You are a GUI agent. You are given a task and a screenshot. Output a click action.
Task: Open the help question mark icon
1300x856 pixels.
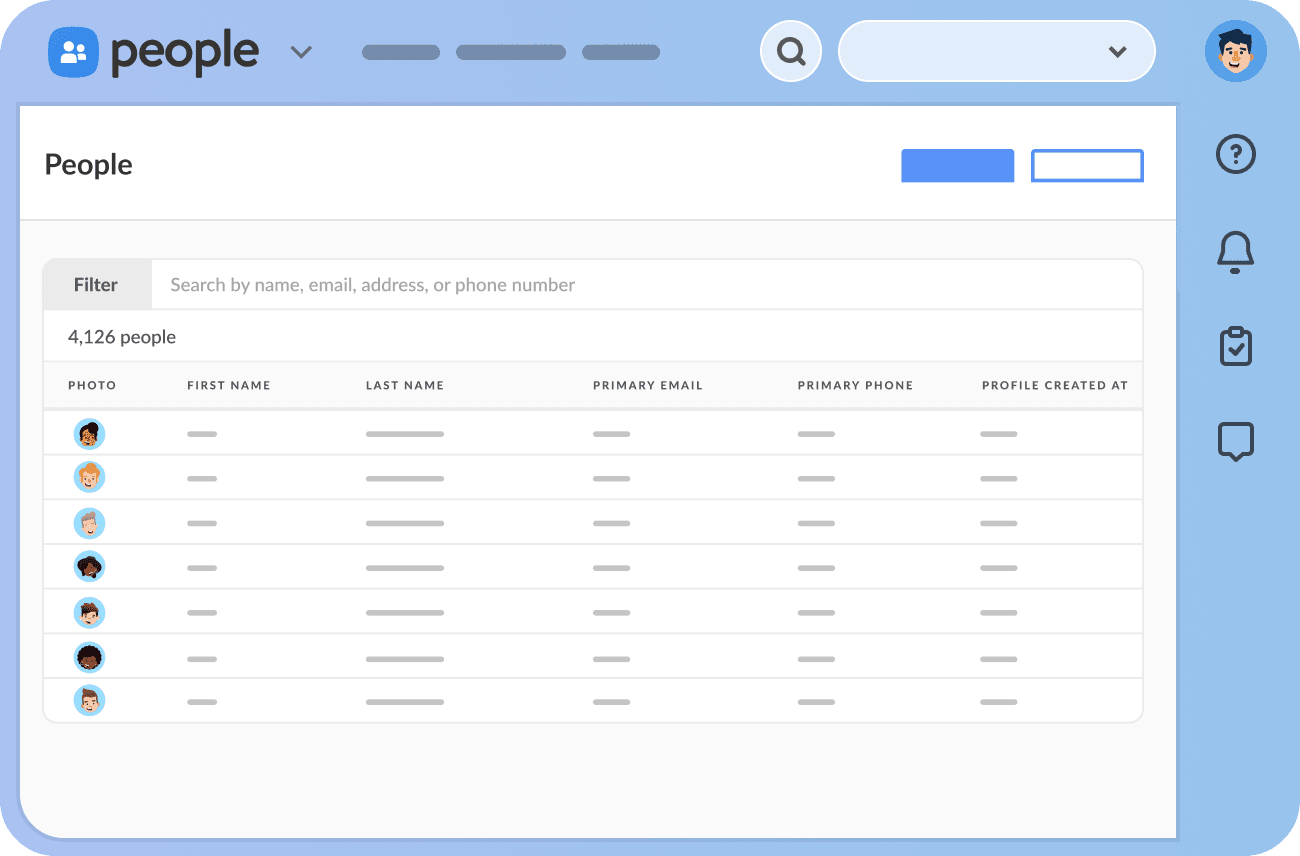[1235, 154]
